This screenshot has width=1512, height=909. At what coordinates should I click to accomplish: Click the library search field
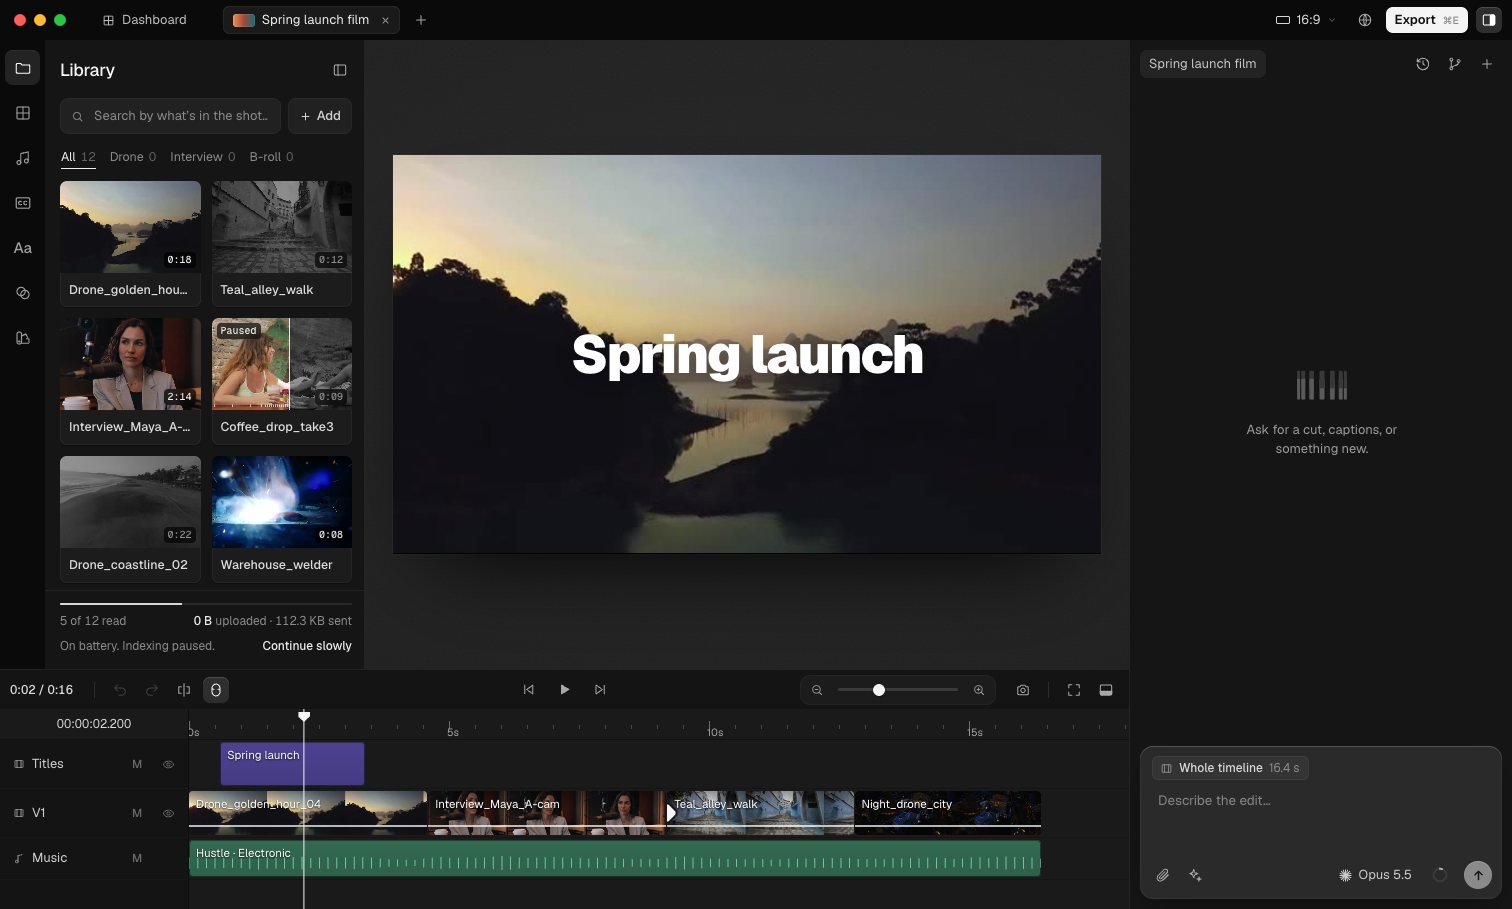[170, 116]
